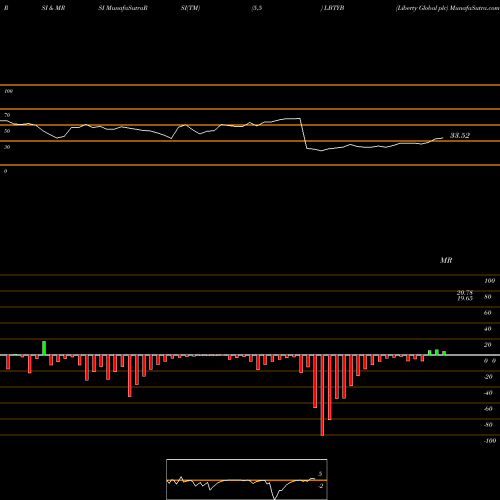This screenshot has height=500, width=500.
Task: Click the 20.78 value in MR panel
Action: [465, 293]
